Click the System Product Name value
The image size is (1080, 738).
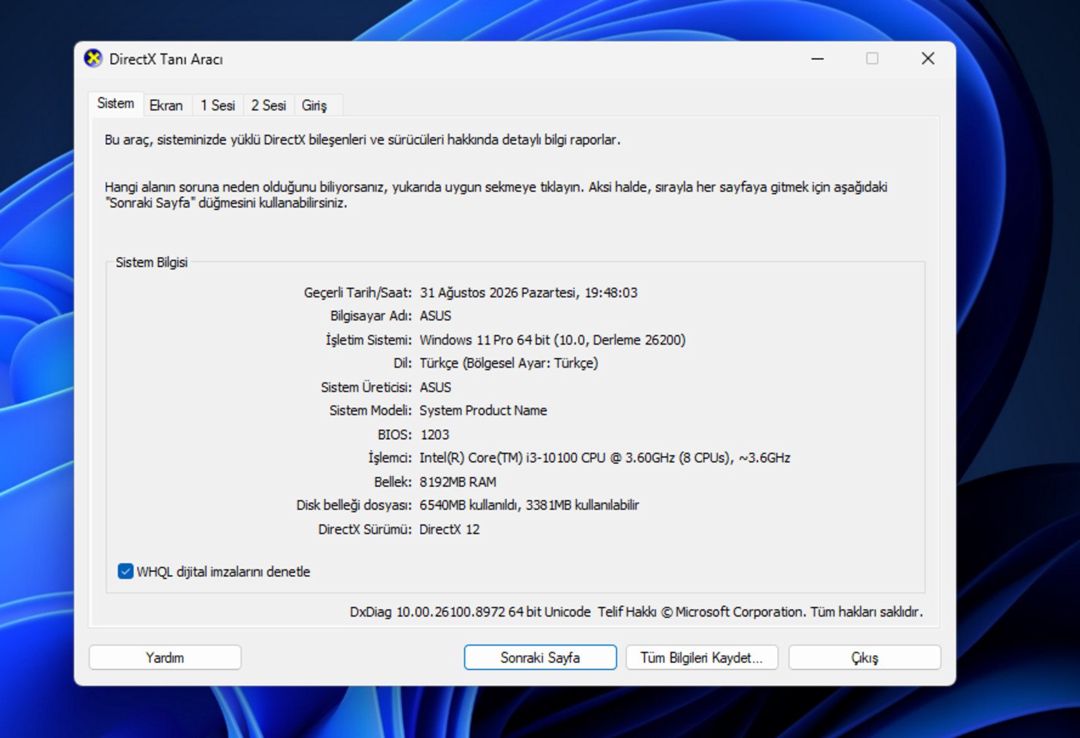point(483,411)
